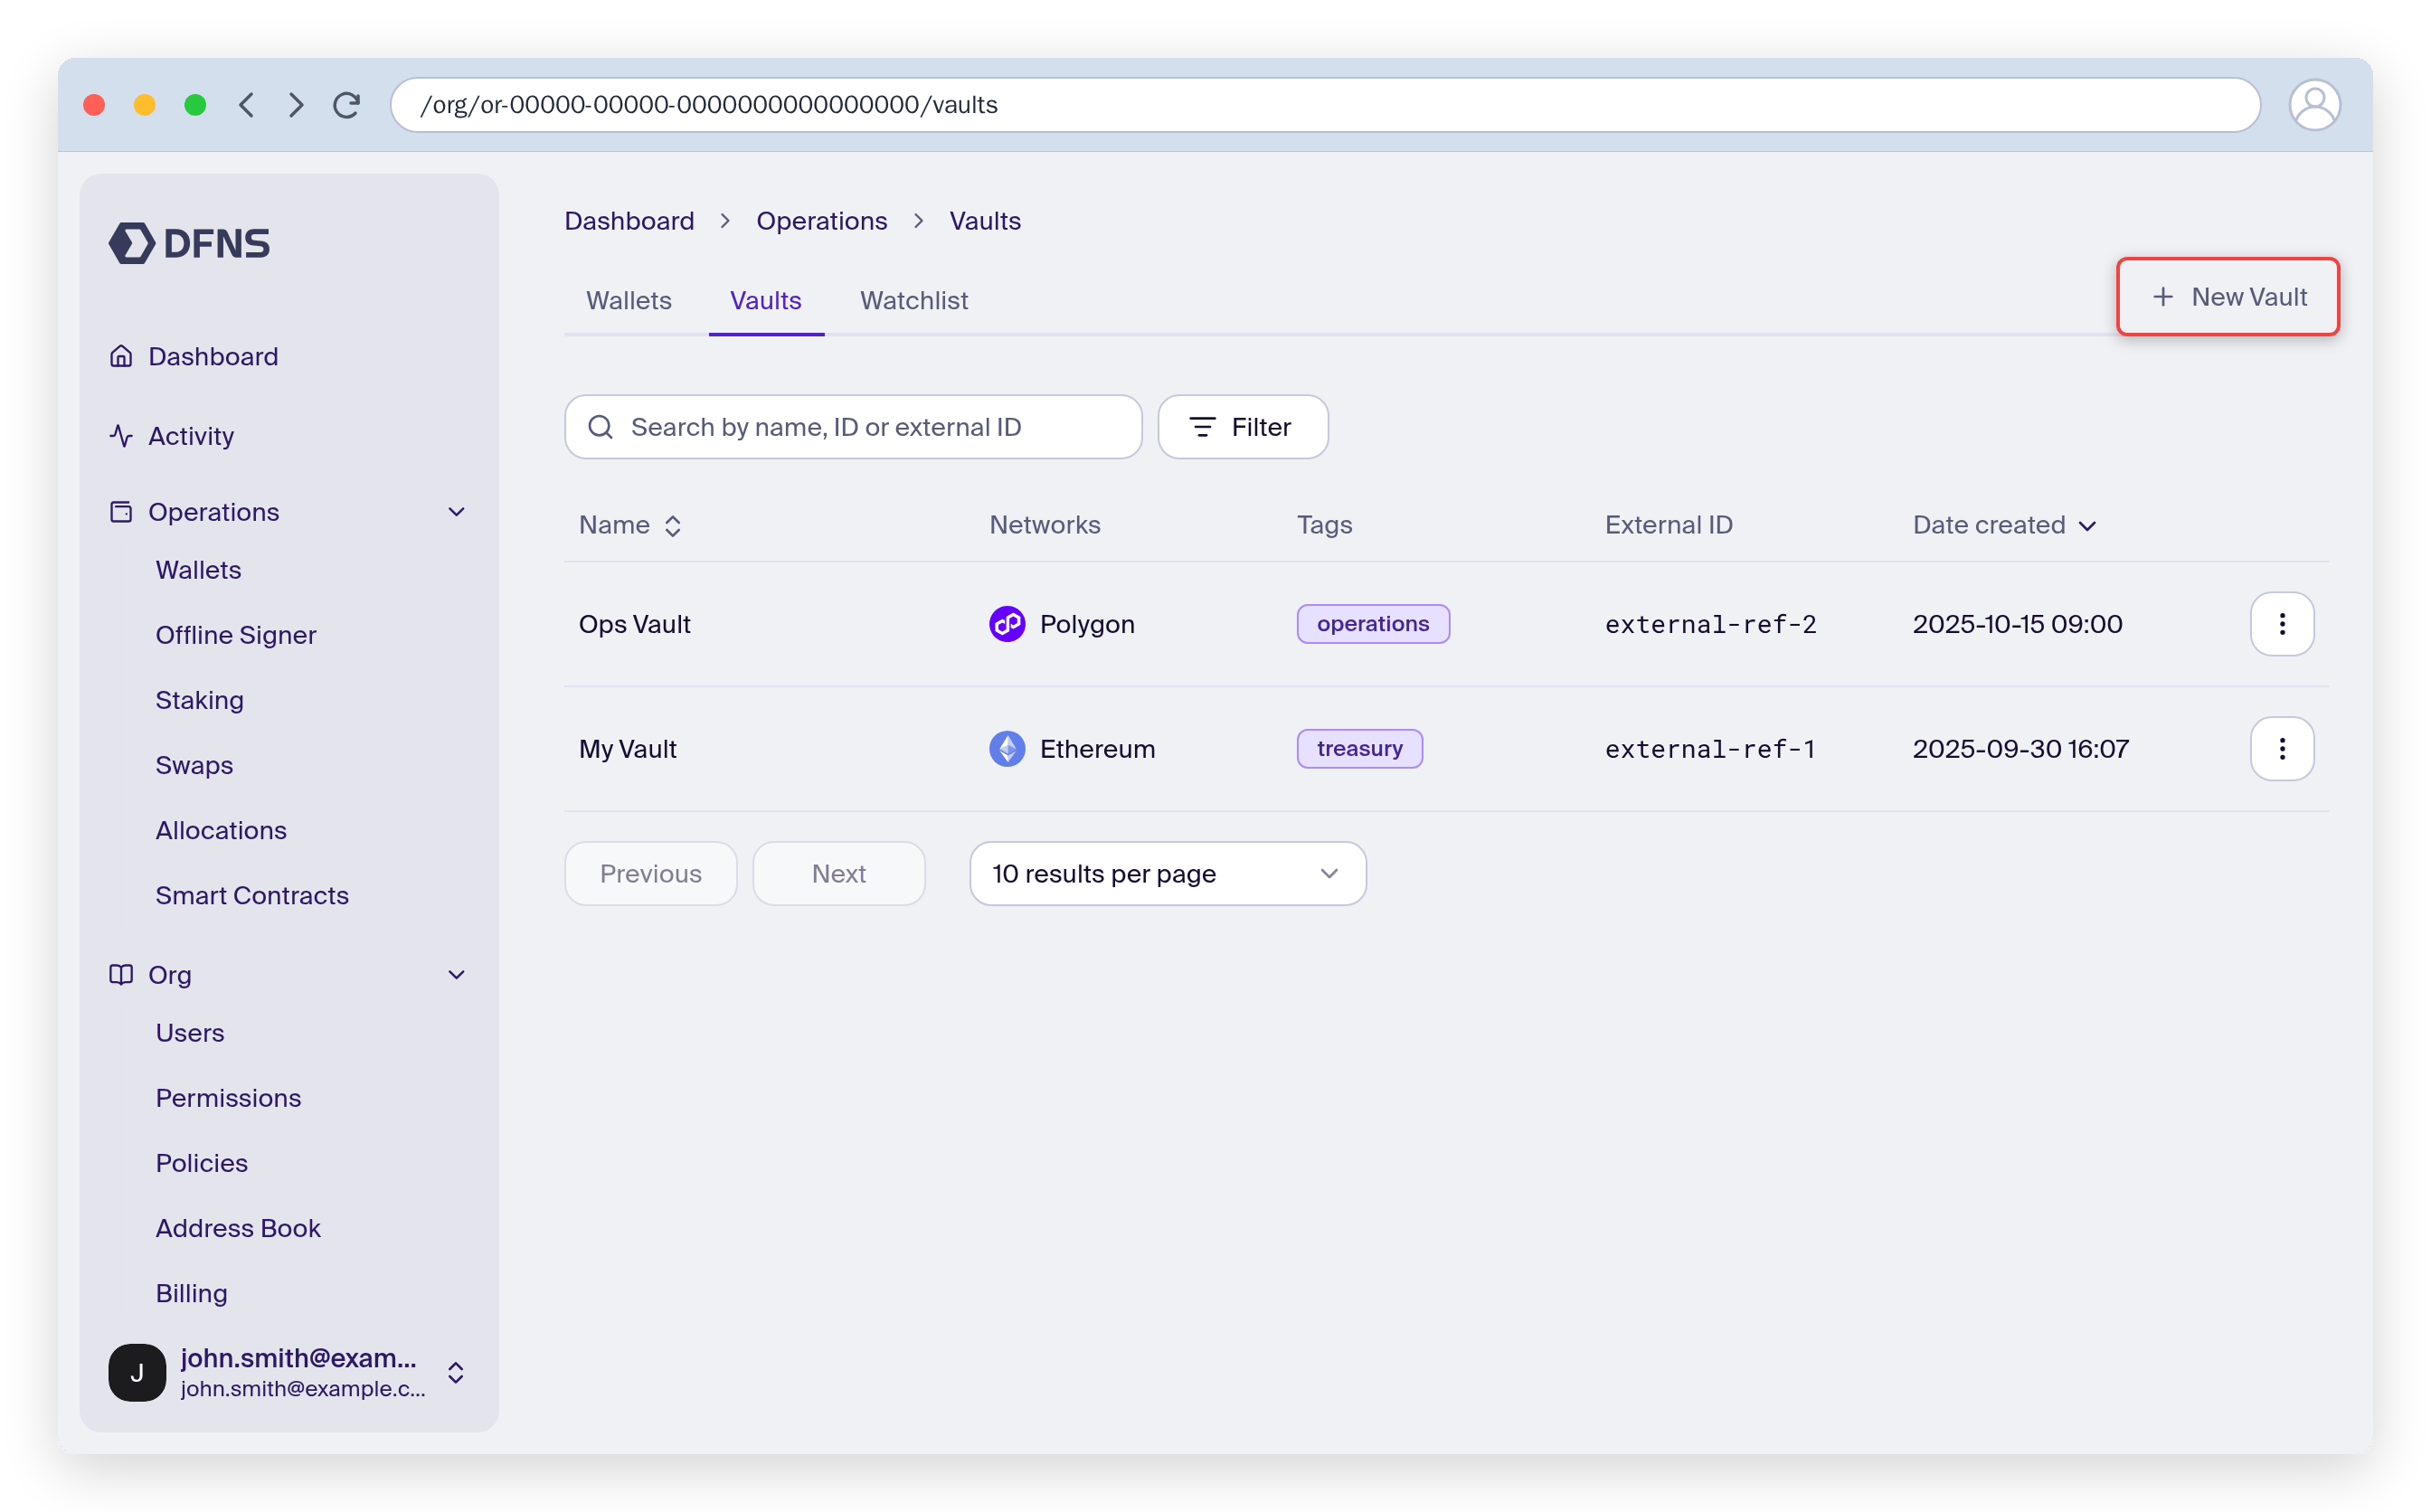The image size is (2431, 1512).
Task: Go to Staking in sidebar
Action: [200, 700]
